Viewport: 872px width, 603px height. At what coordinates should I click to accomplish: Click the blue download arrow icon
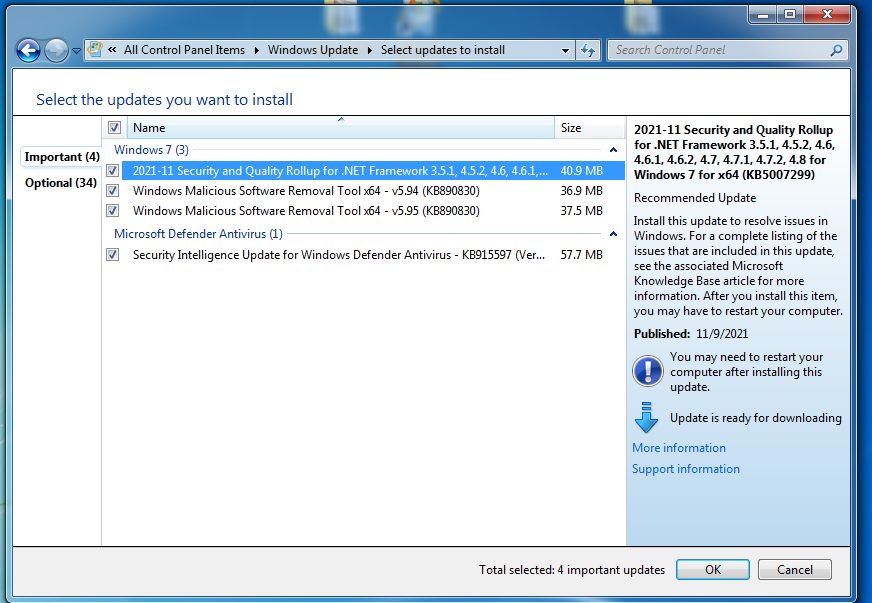click(x=646, y=418)
